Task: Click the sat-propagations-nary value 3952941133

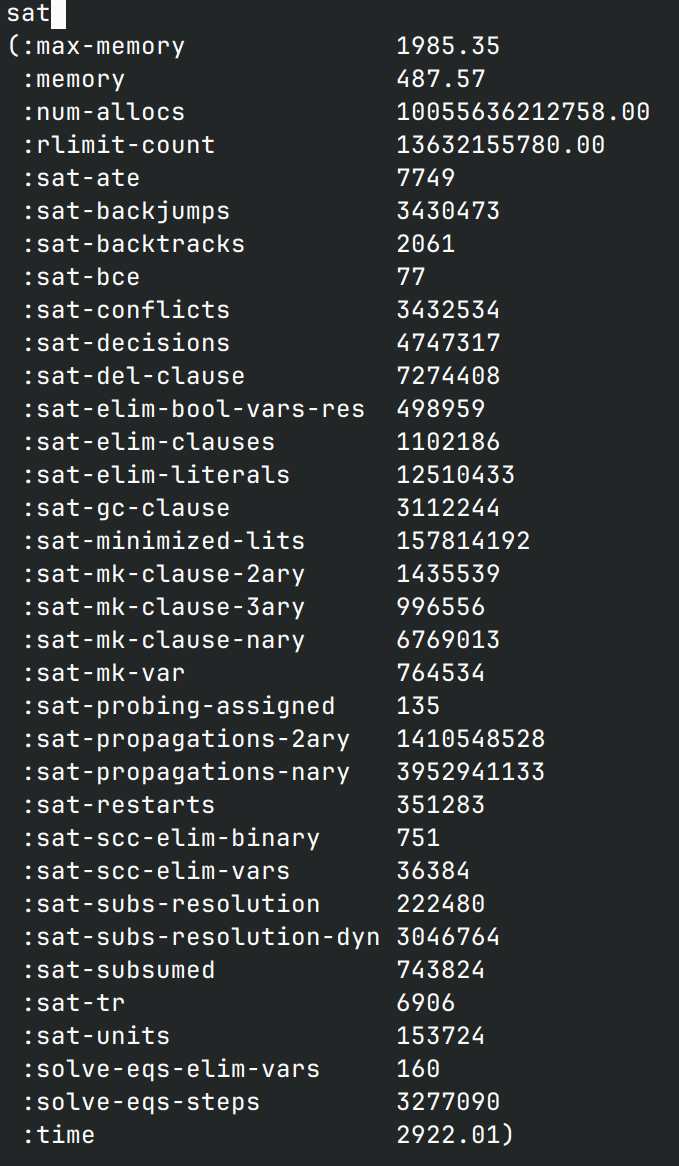Action: pos(470,772)
